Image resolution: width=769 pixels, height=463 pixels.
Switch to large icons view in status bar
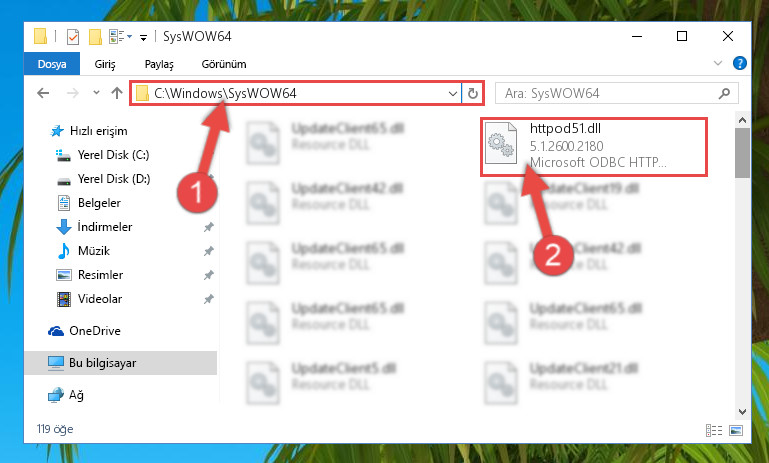736,431
